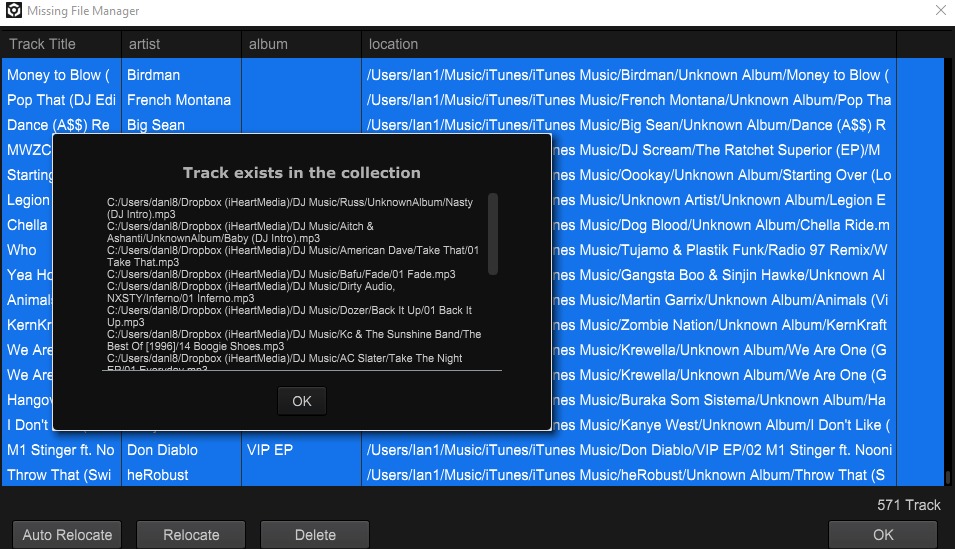Click the Bafu/Fade/01 Fade.mp3 path
The width and height of the screenshot is (955, 549).
[x=281, y=274]
